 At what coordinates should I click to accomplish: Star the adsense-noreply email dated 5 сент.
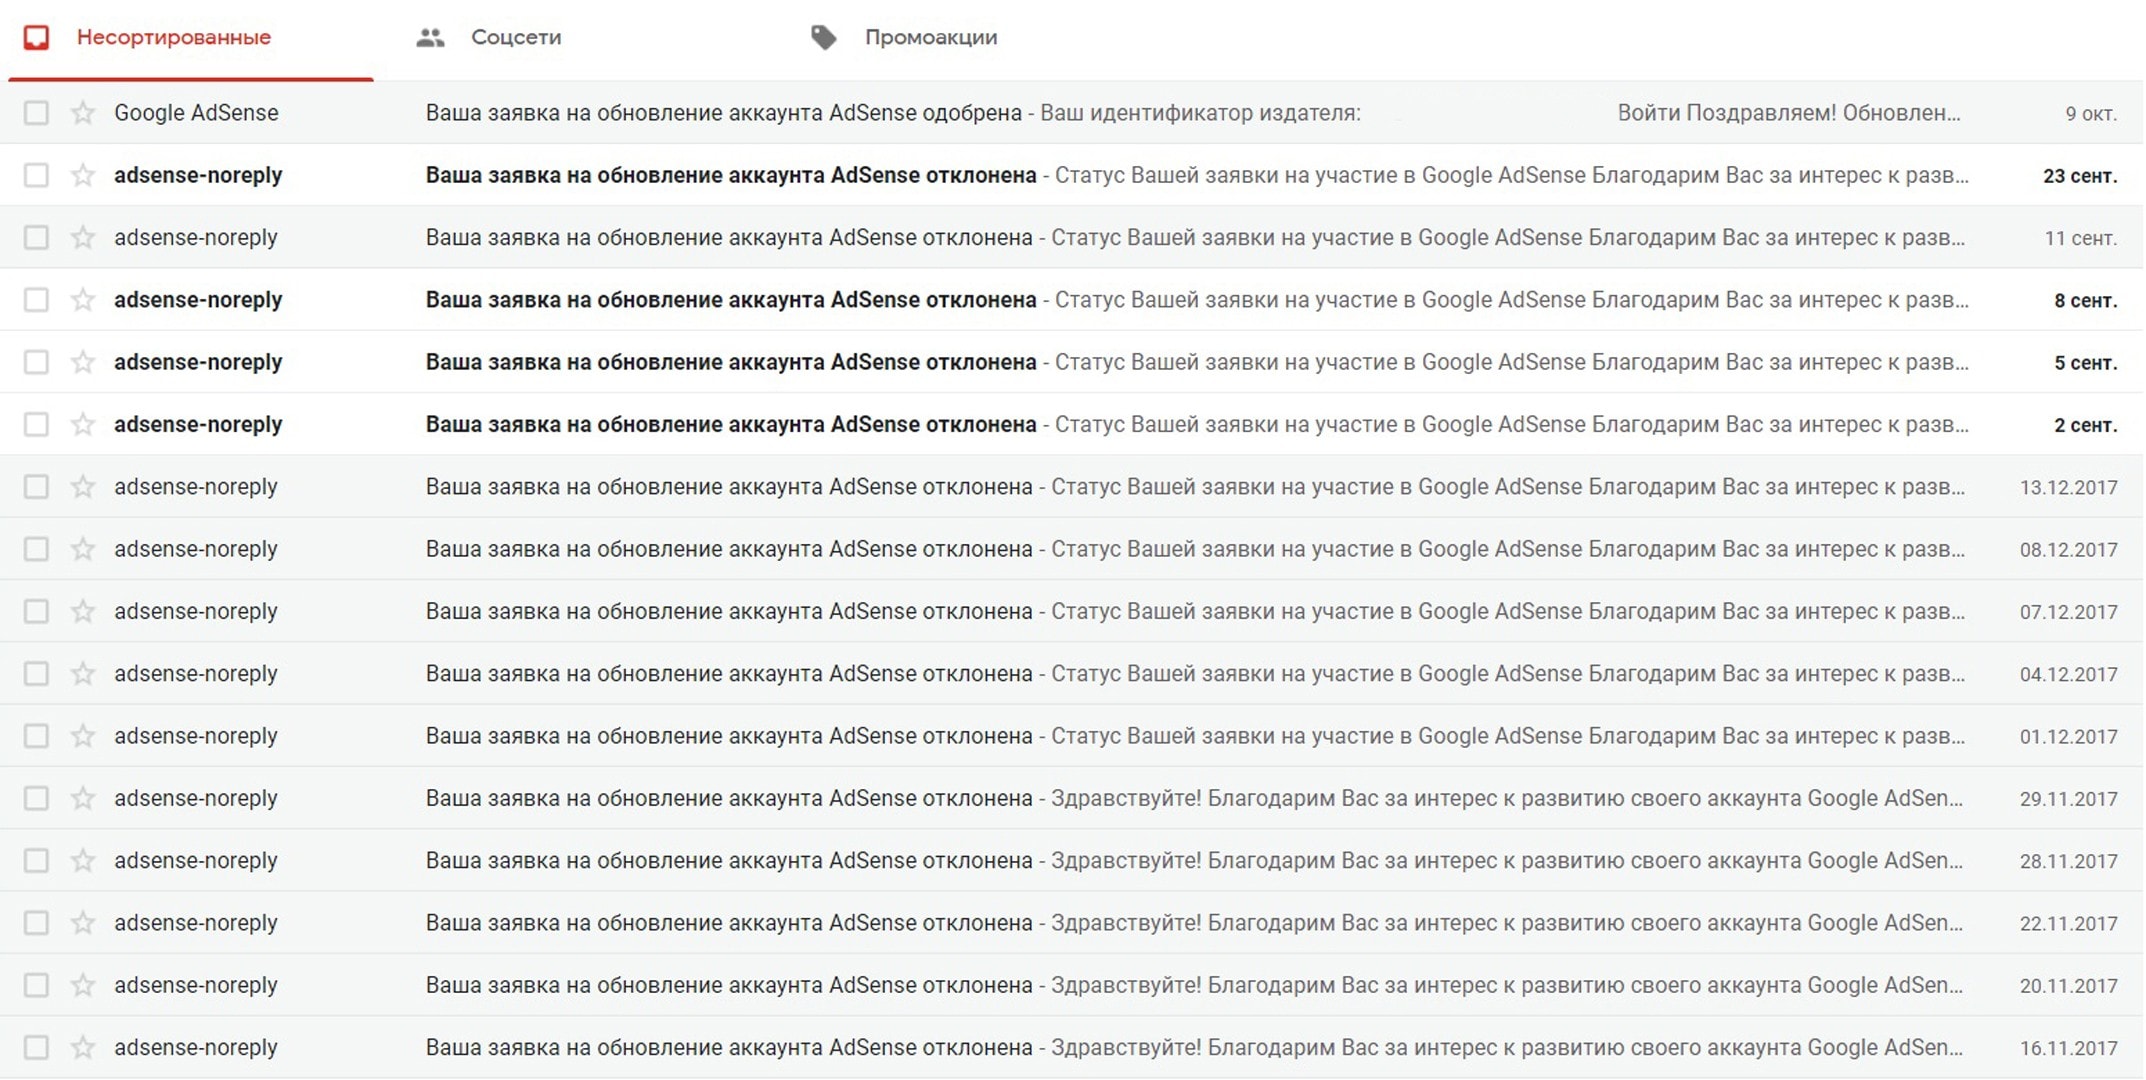[83, 362]
